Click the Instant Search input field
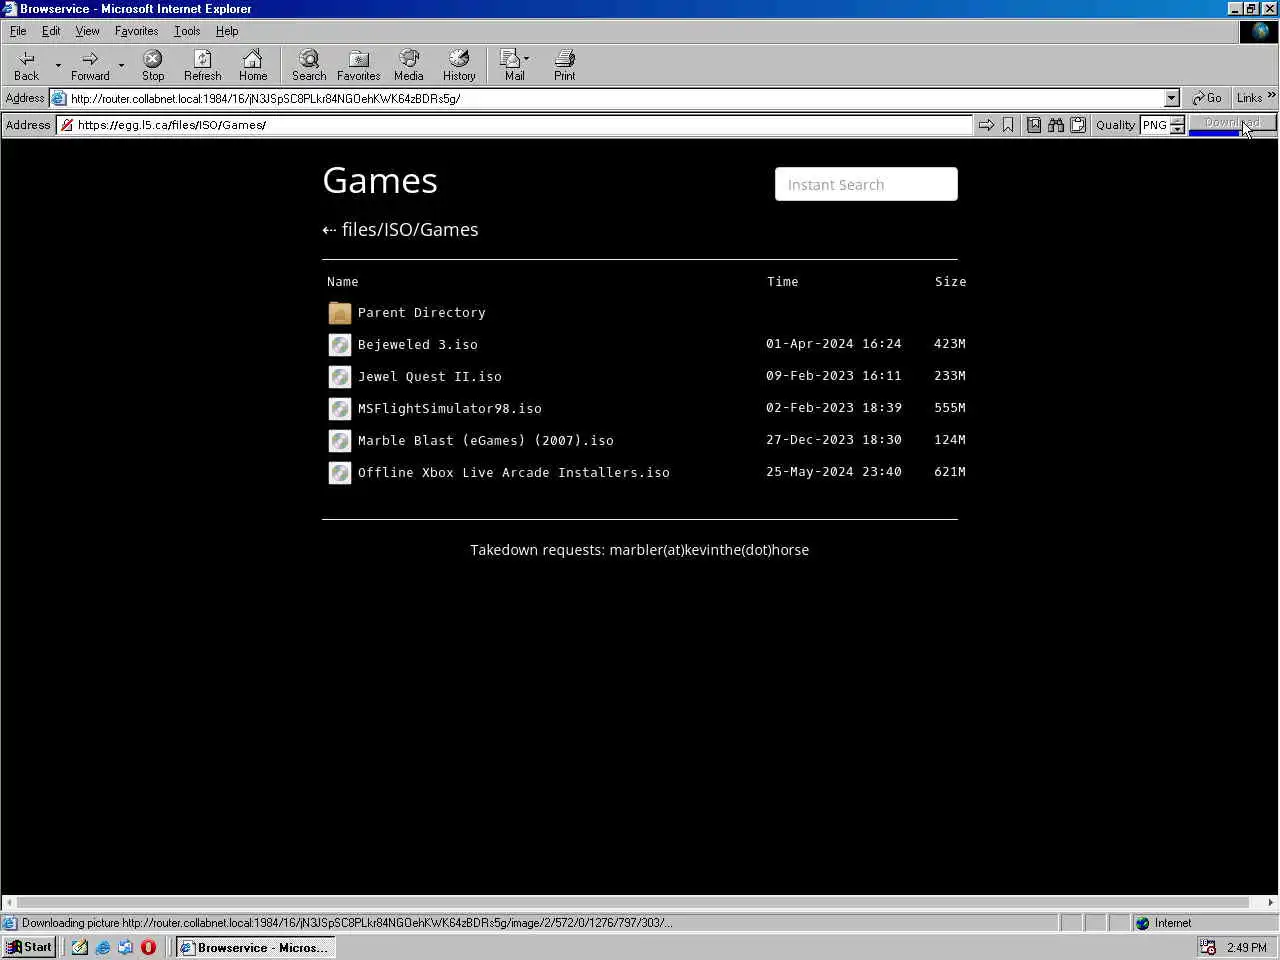Image resolution: width=1280 pixels, height=960 pixels. click(x=866, y=184)
